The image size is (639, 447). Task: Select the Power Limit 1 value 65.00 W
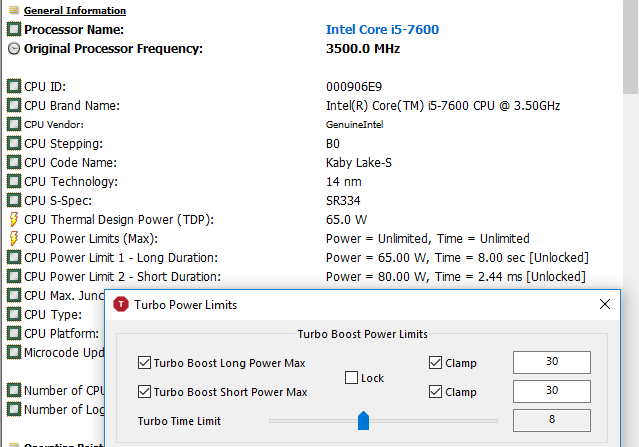click(457, 258)
